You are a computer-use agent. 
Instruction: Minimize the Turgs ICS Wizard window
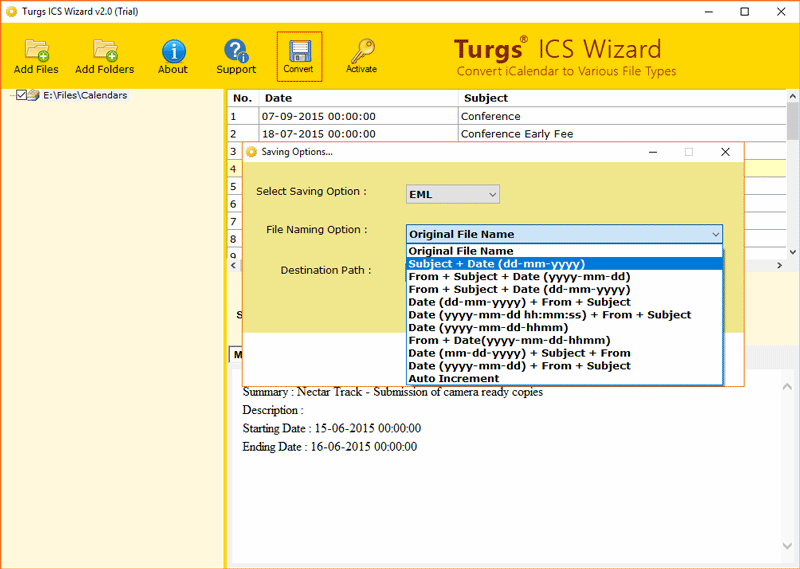709,11
